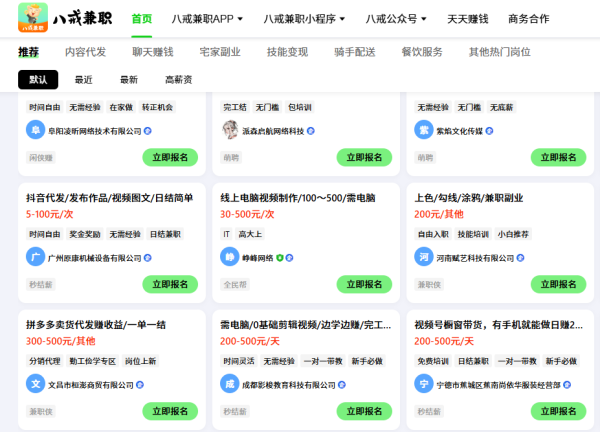Select the 内容代发 category tab
600x432 pixels.
point(85,52)
